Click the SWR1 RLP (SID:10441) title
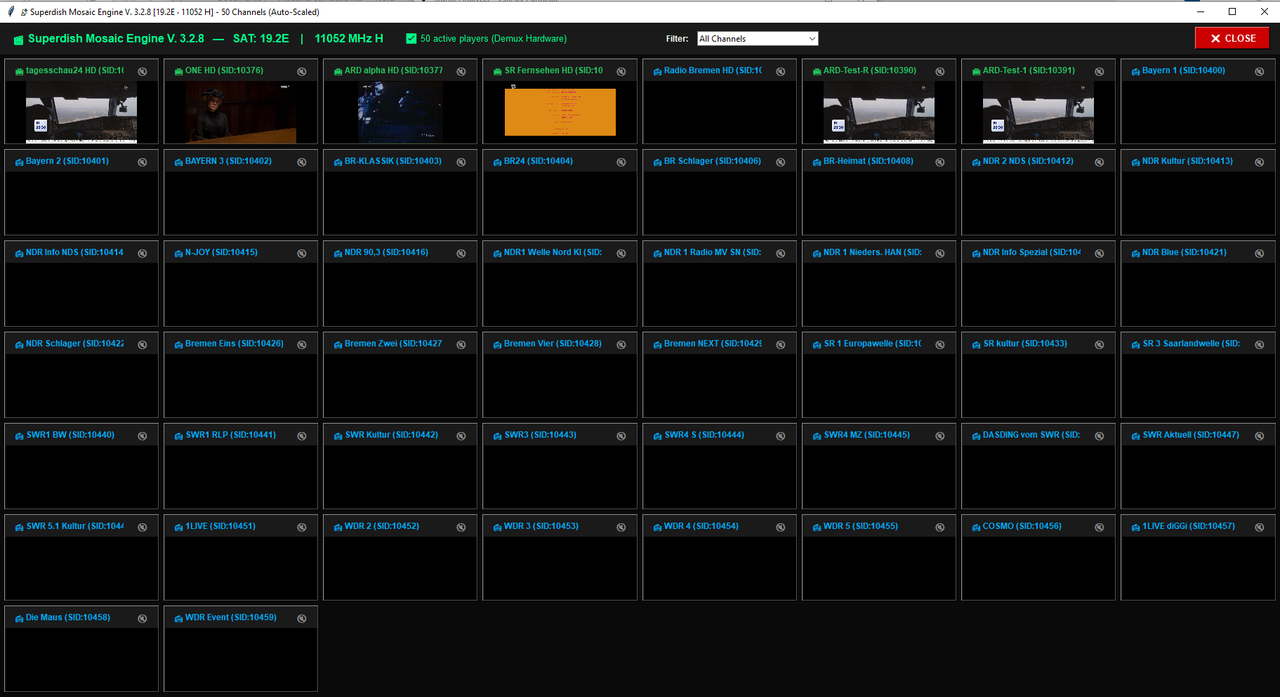The width and height of the screenshot is (1280, 697). coord(230,435)
